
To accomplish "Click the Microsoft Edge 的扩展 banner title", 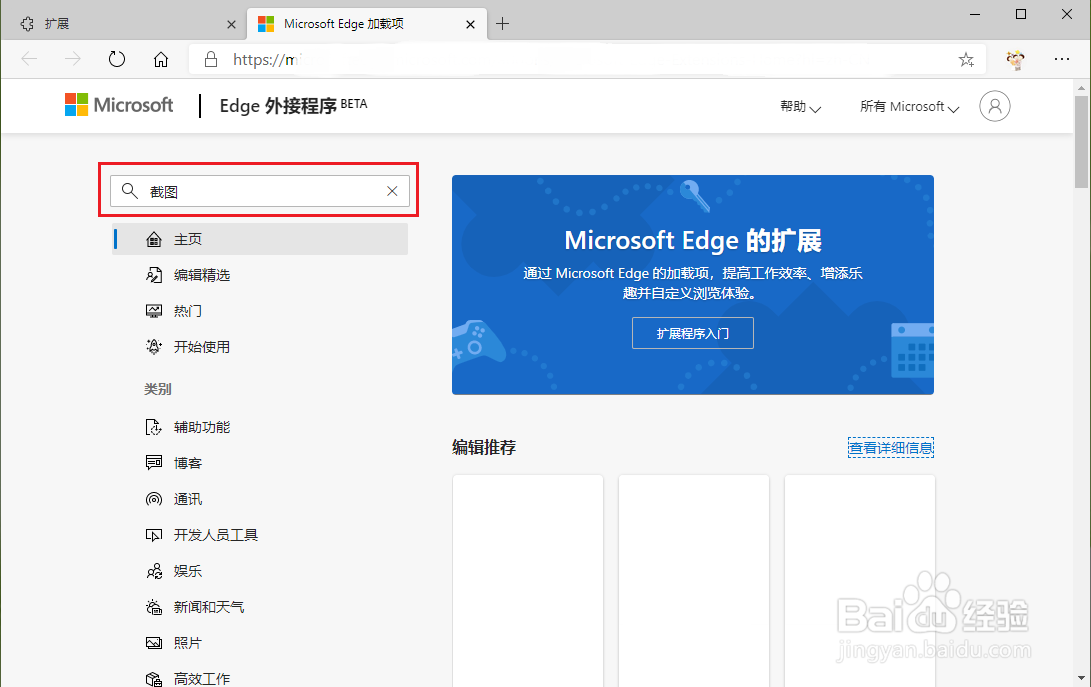I will click(693, 241).
